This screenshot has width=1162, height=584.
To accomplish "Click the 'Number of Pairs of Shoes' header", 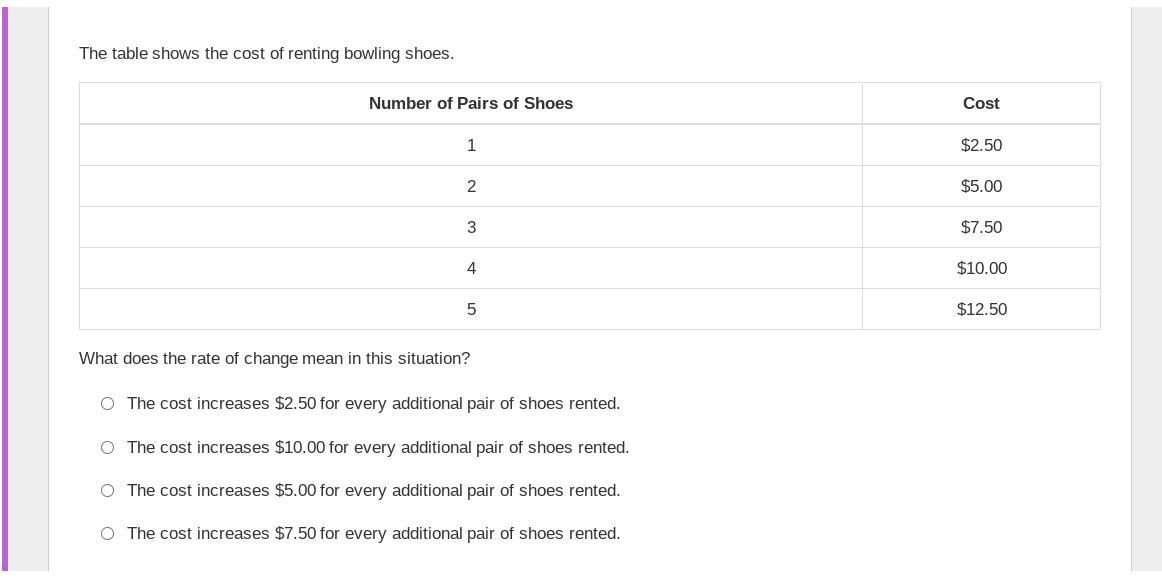I will click(470, 104).
